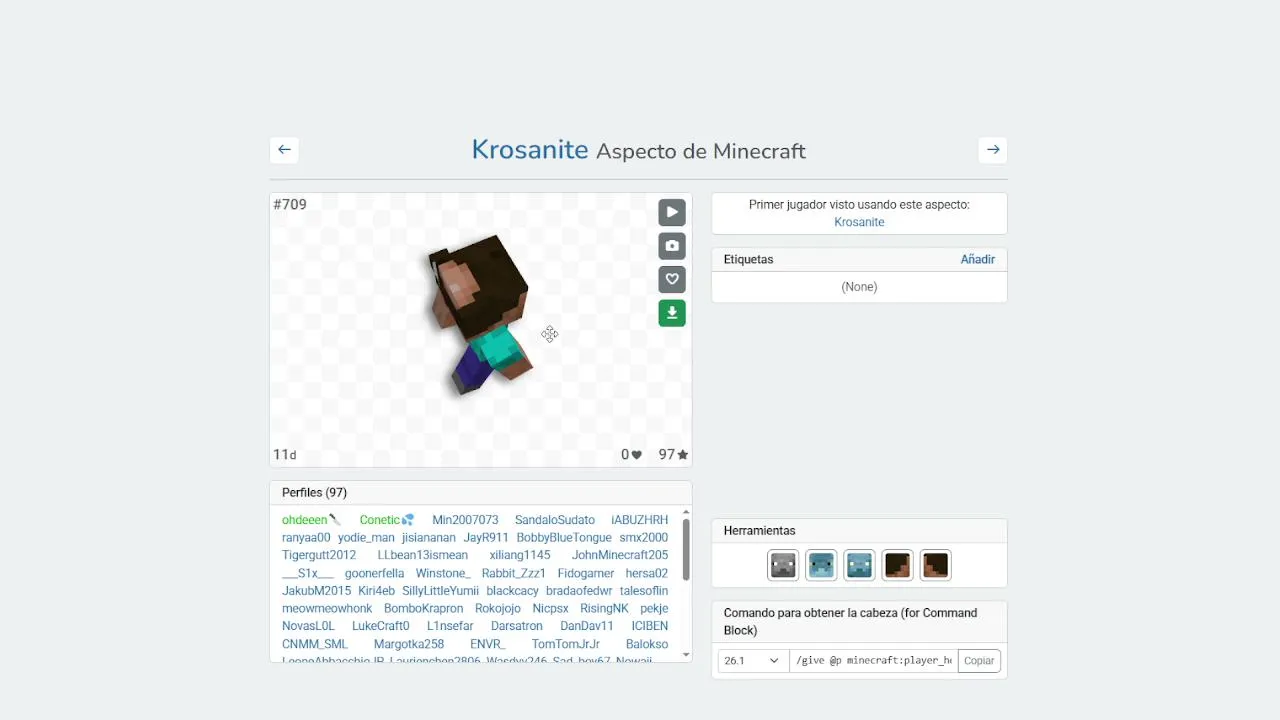Open the DanDav11 profile

pos(587,626)
